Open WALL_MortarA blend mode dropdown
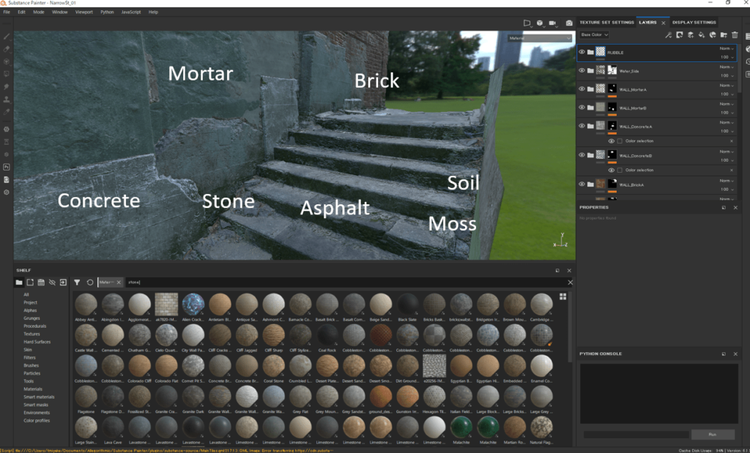This screenshot has height=453, width=750. (x=727, y=86)
